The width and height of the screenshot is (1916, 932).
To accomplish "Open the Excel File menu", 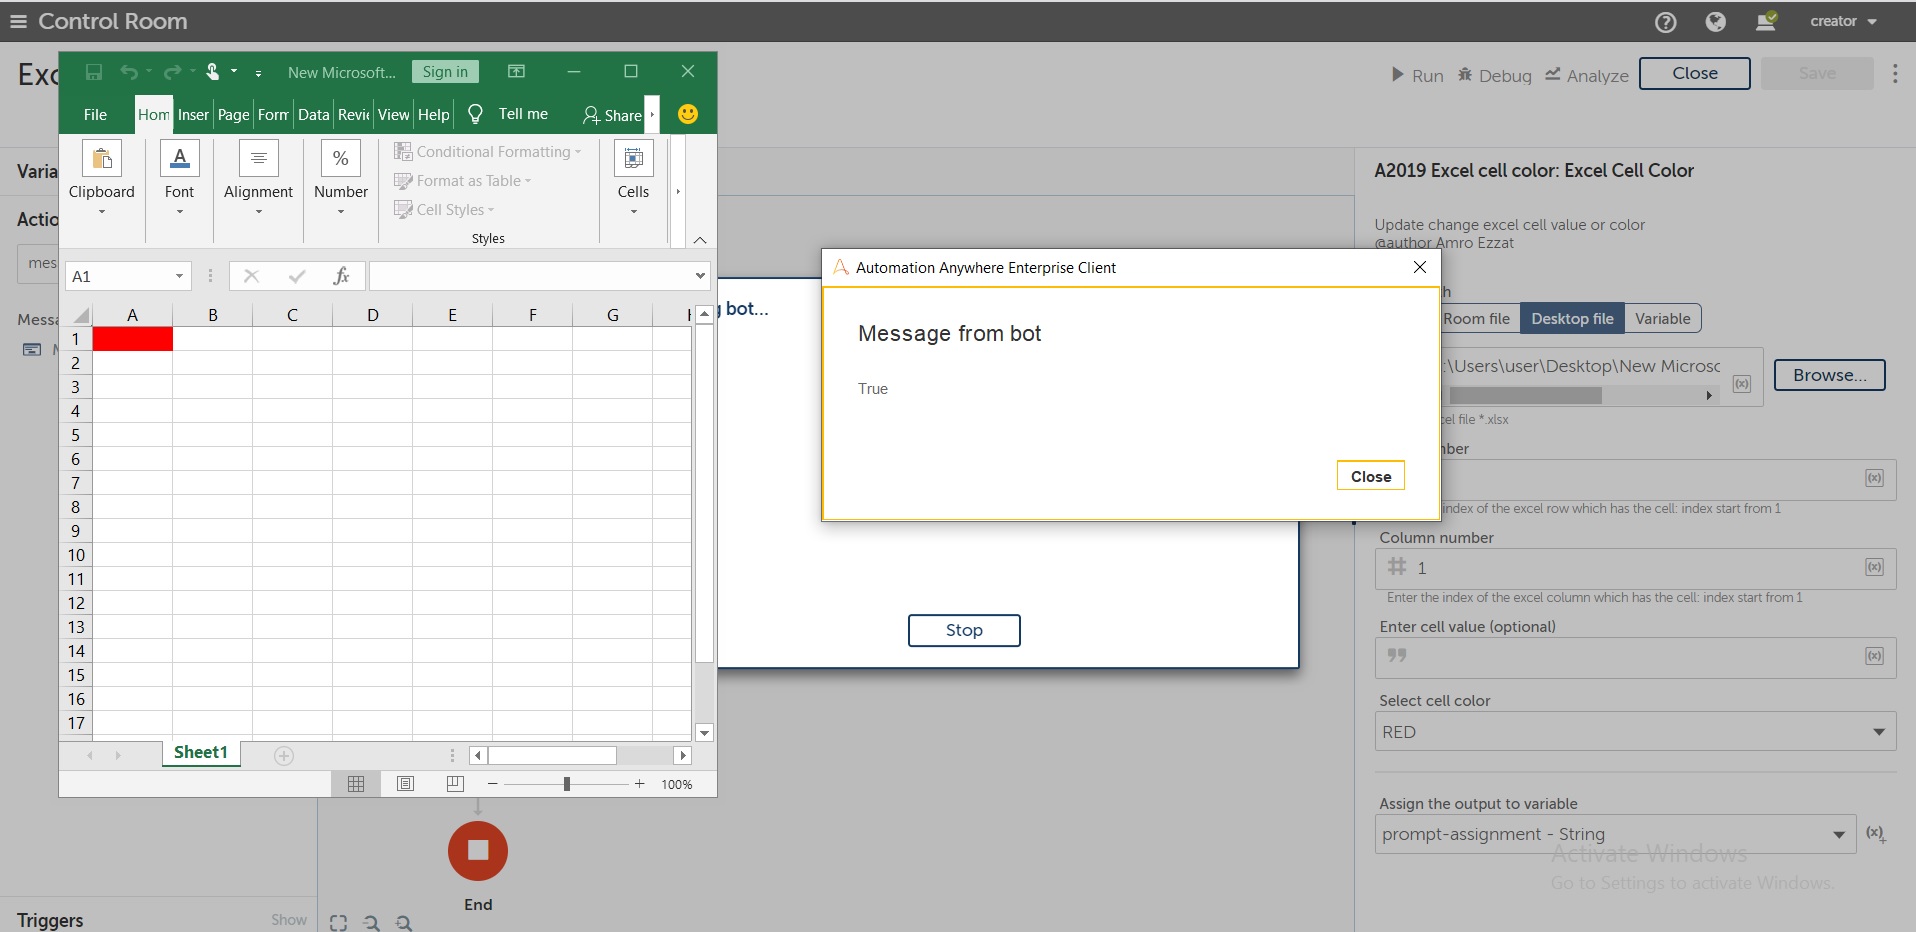I will coord(95,115).
